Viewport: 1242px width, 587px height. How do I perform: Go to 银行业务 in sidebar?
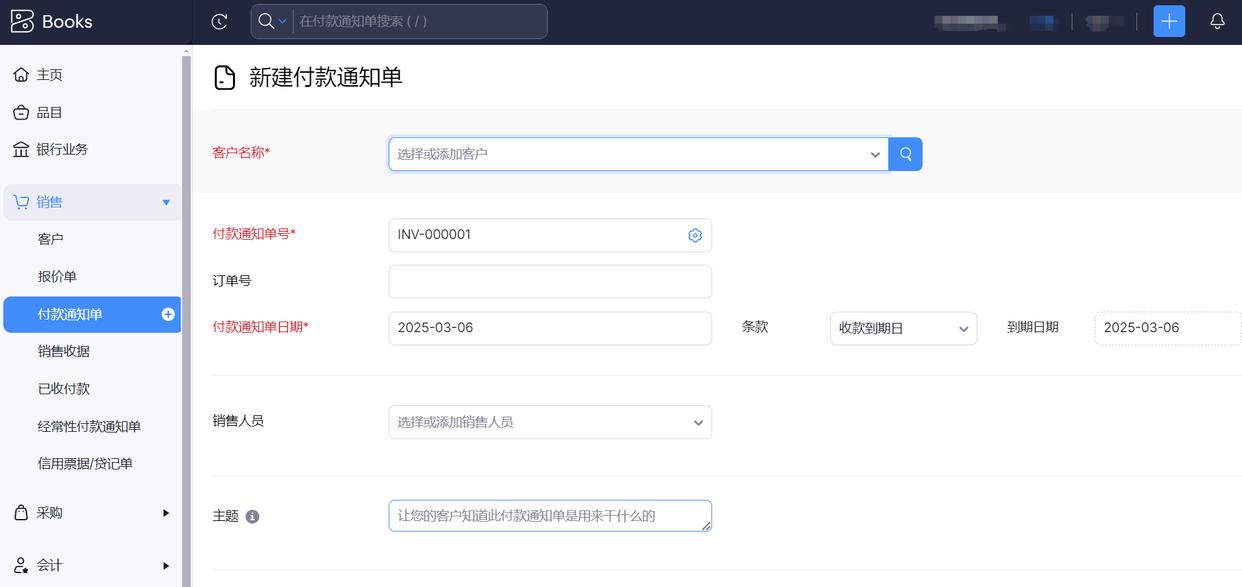point(62,150)
